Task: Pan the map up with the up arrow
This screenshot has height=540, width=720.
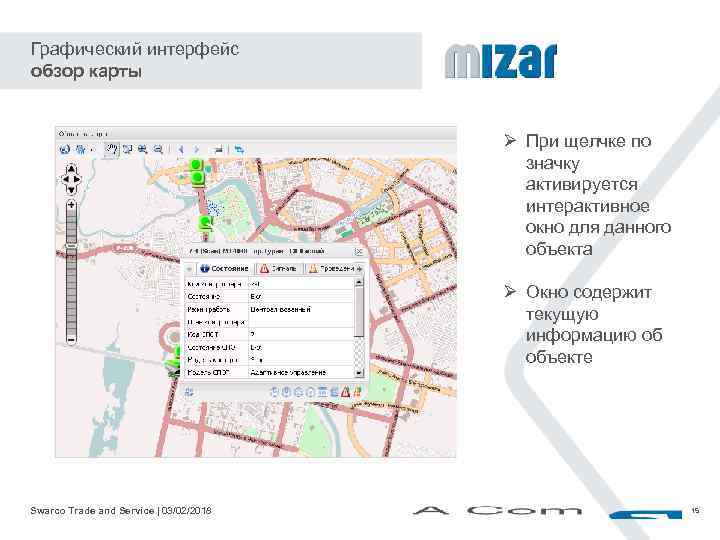Action: coord(71,169)
